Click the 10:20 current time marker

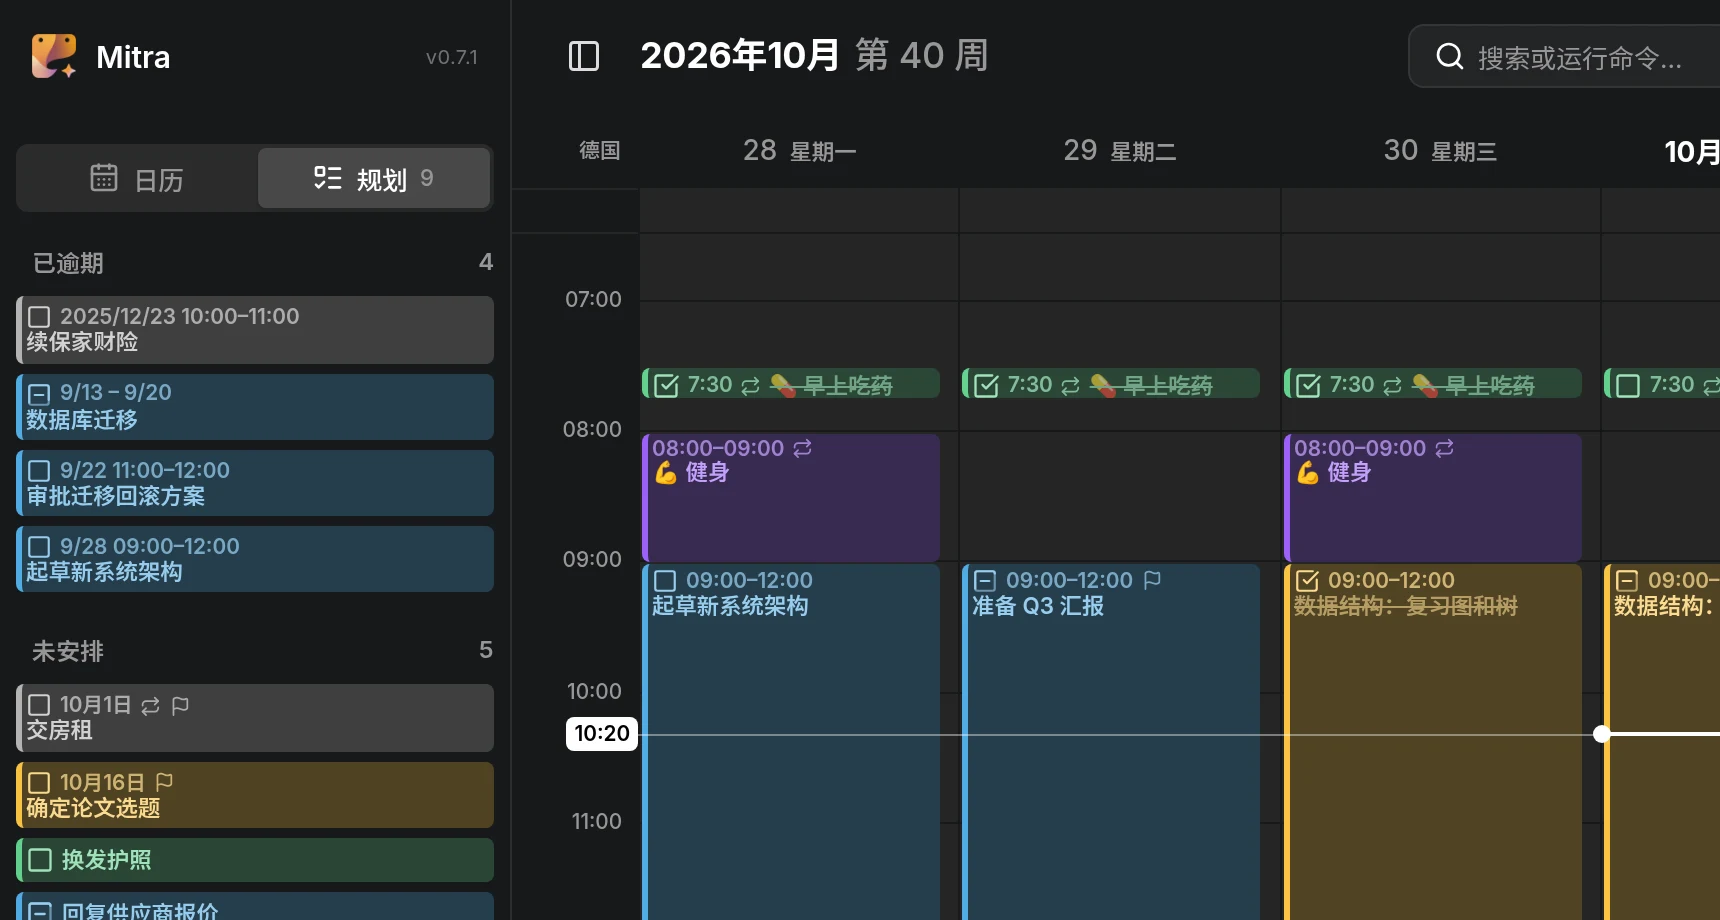[x=602, y=734]
